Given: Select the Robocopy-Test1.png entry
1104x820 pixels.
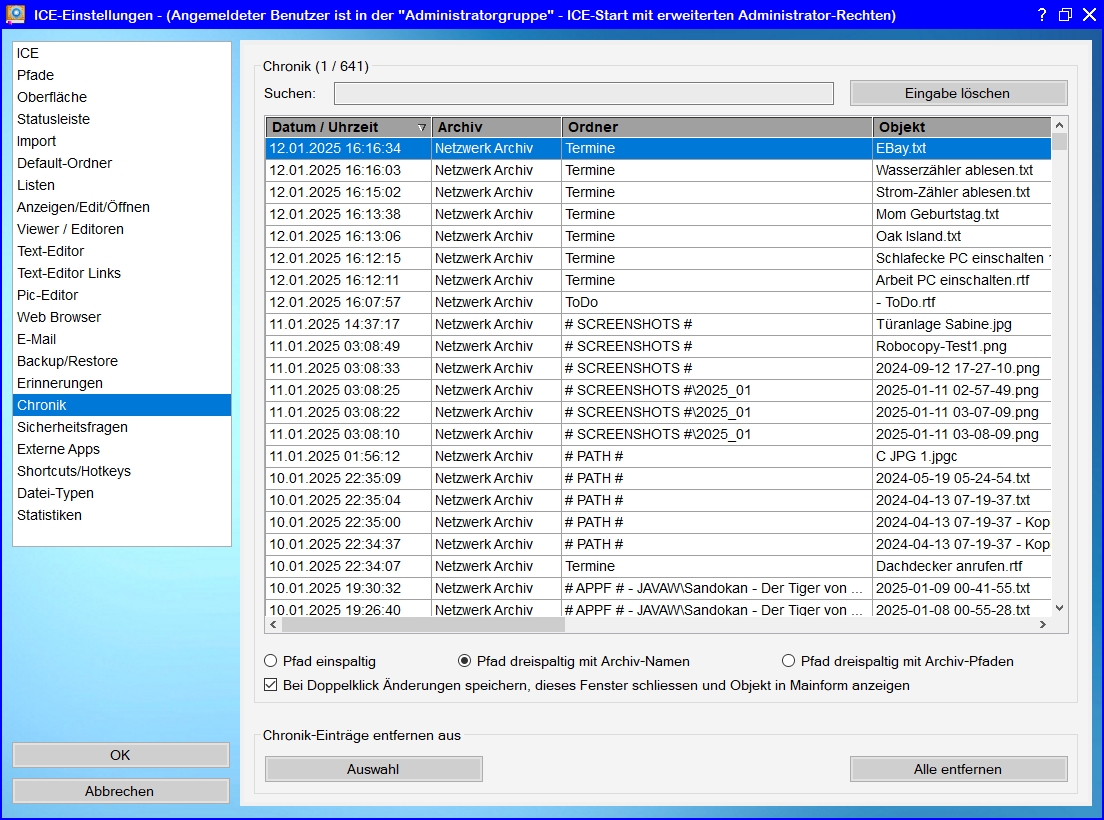Looking at the screenshot, I should point(962,346).
